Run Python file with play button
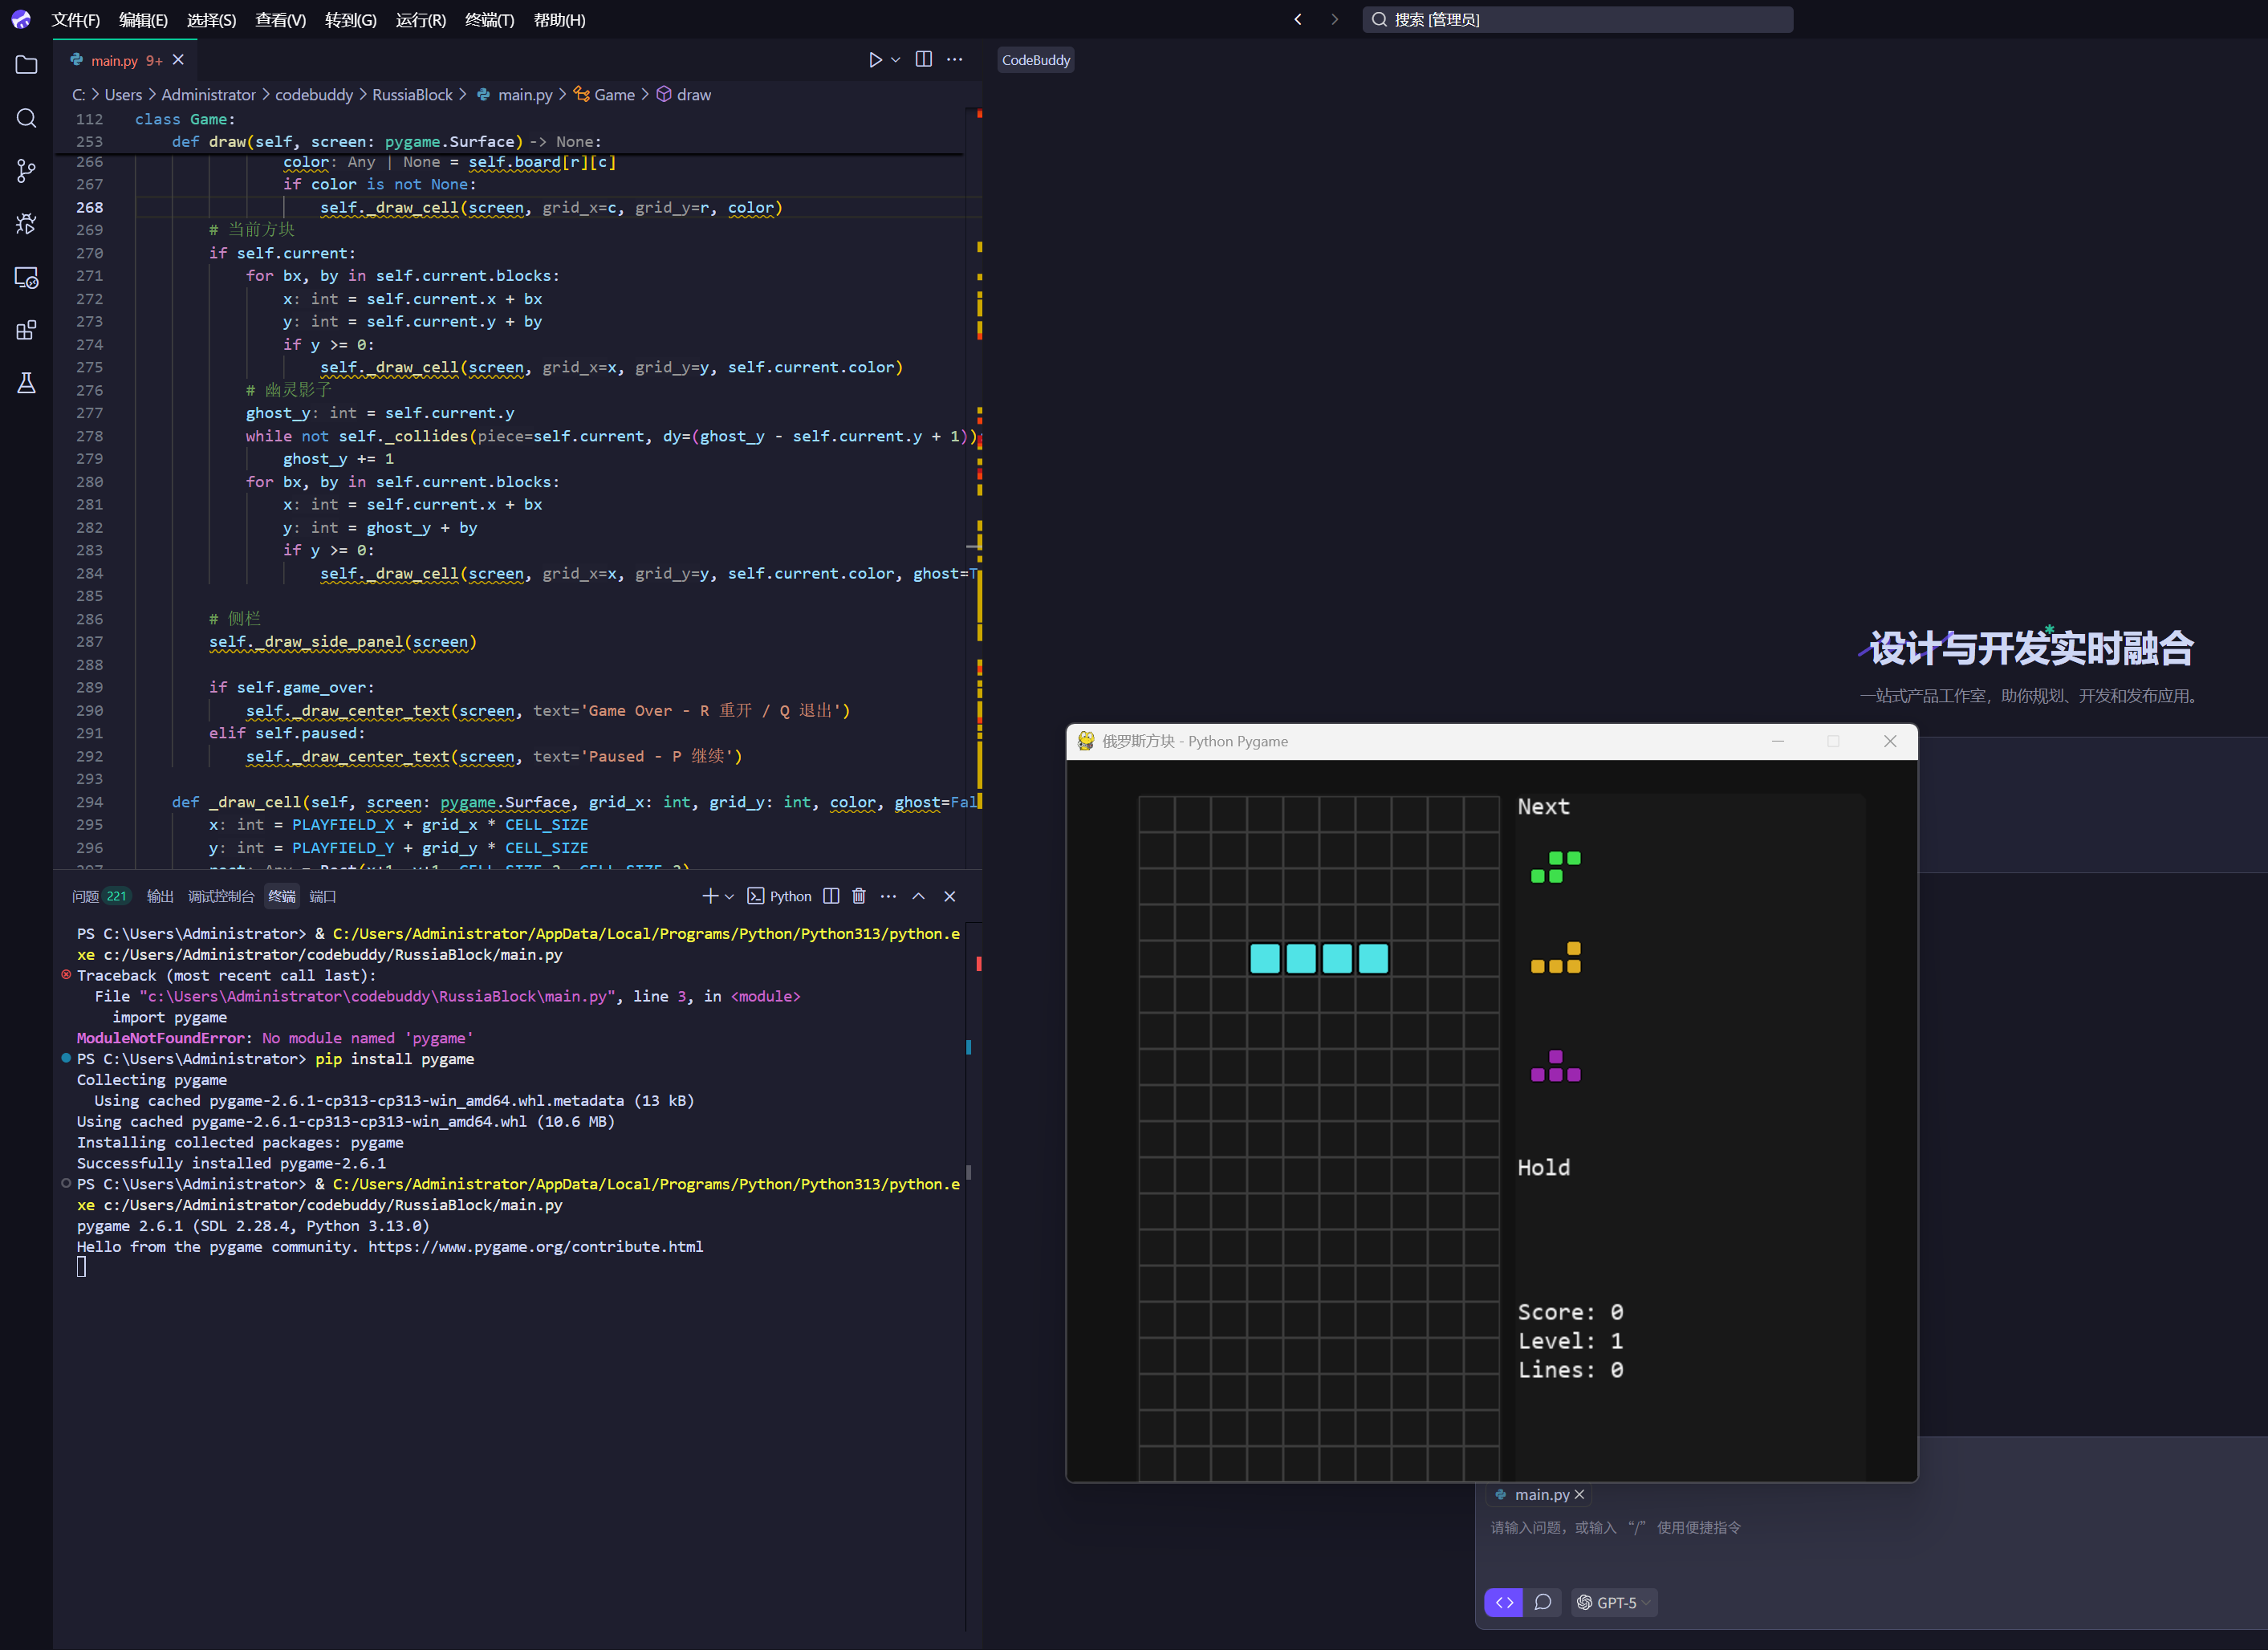 tap(875, 60)
